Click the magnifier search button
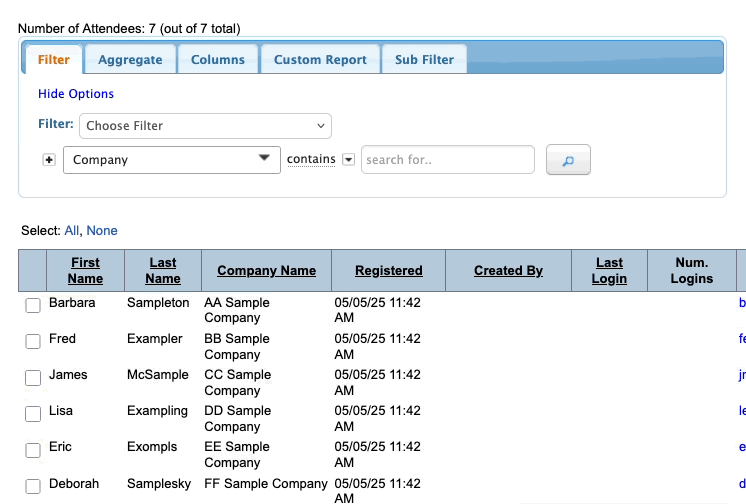Viewport: 746px width, 504px height. point(568,160)
